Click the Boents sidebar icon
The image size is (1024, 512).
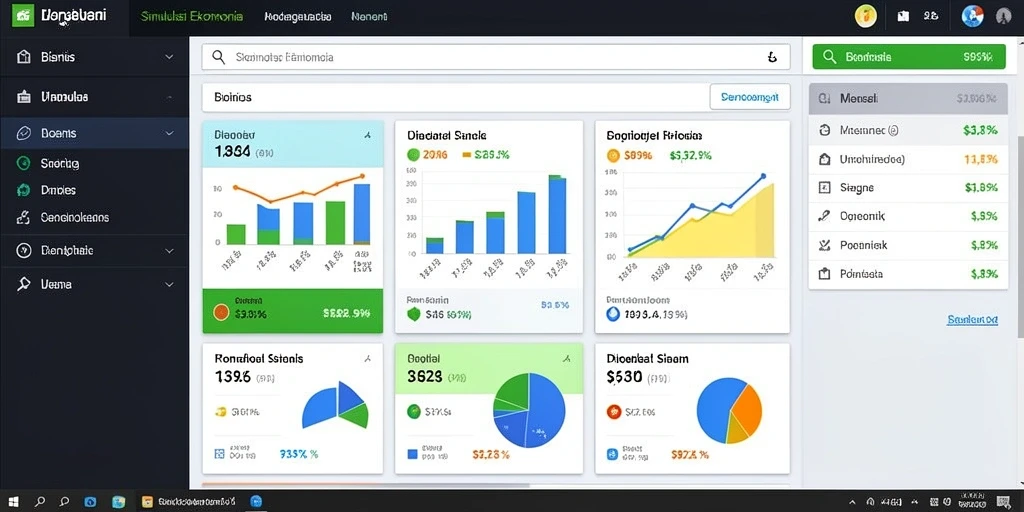point(24,133)
